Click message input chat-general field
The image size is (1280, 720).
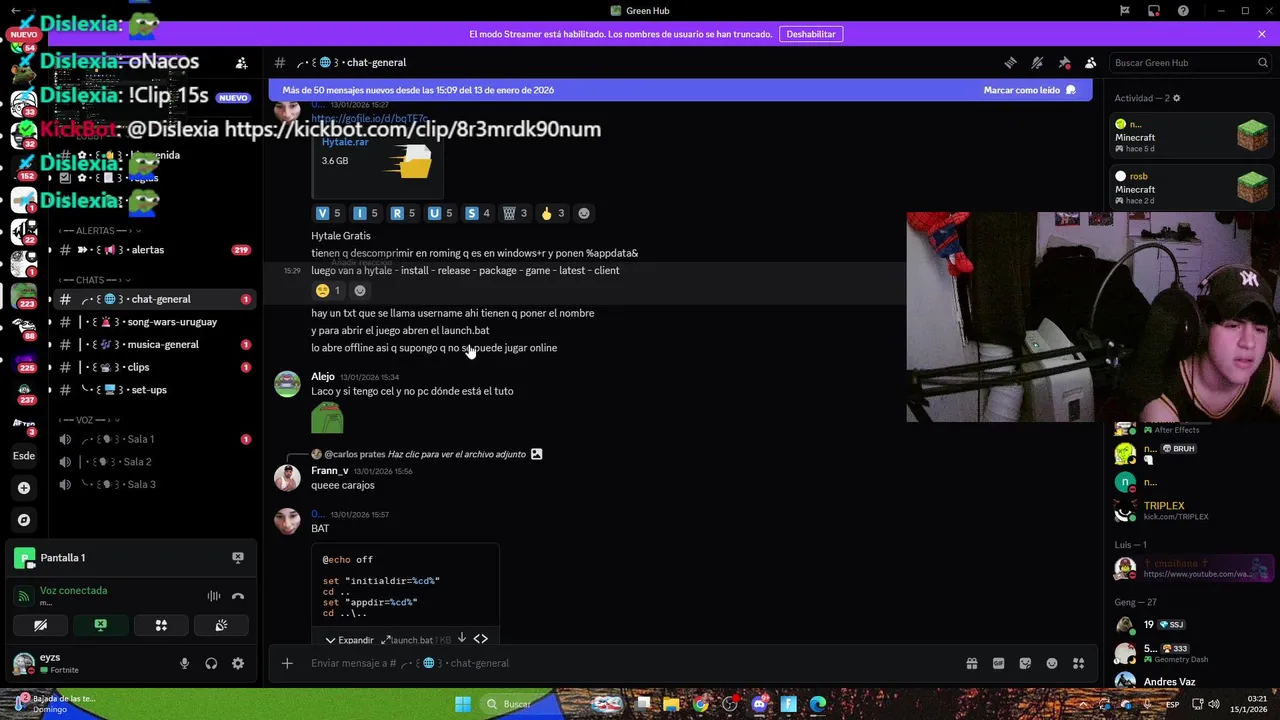click(630, 663)
